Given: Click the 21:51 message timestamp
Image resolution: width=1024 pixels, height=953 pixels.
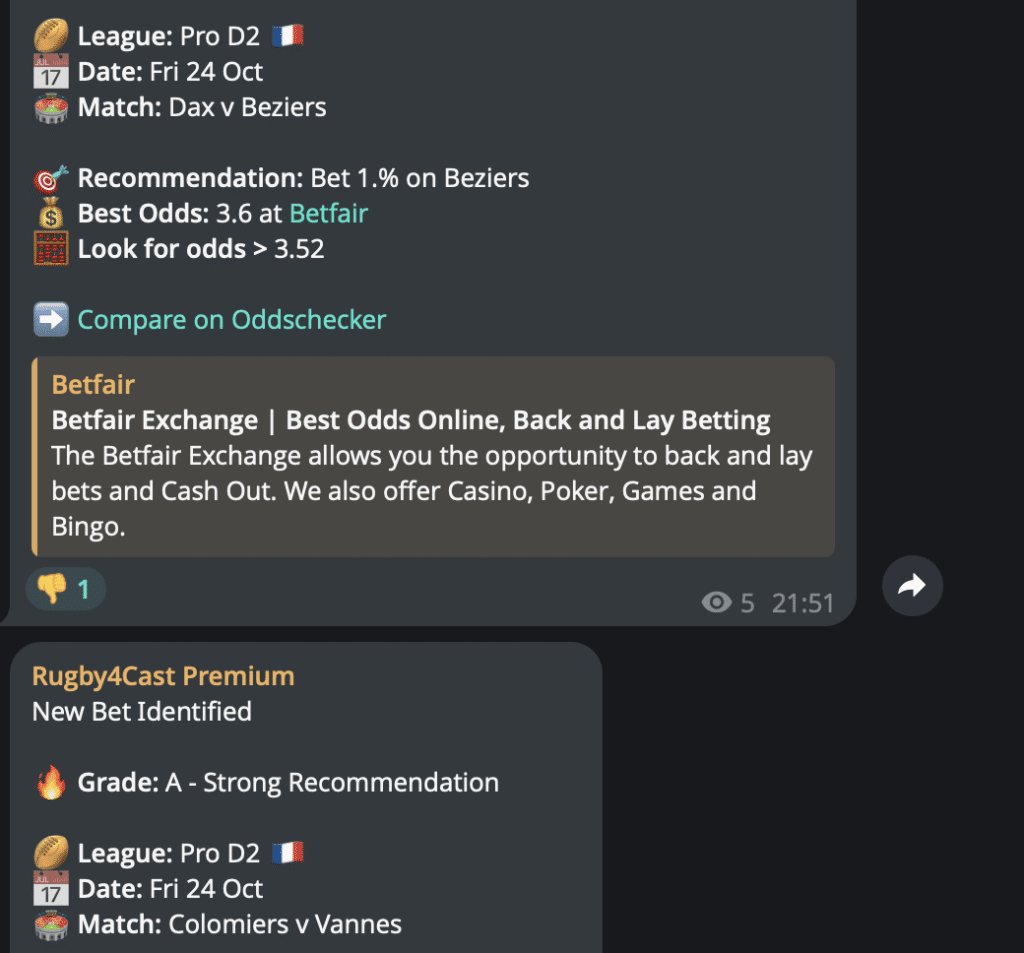Looking at the screenshot, I should pos(802,603).
